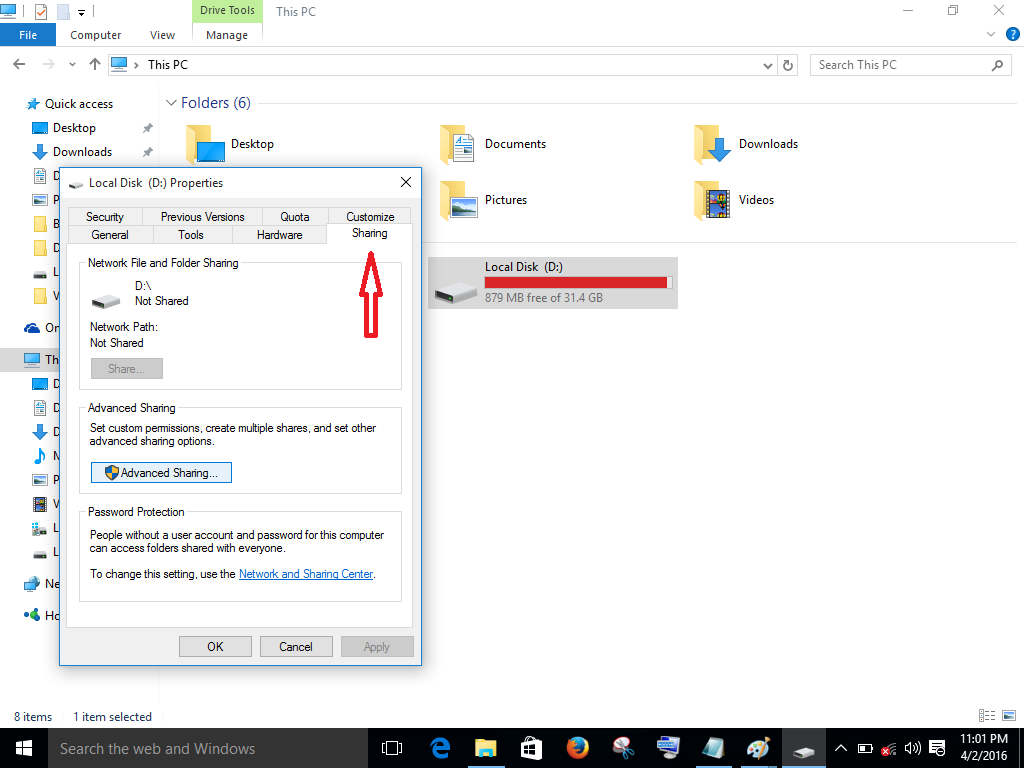The image size is (1024, 768).
Task: Click the volume icon in system tray
Action: 911,747
